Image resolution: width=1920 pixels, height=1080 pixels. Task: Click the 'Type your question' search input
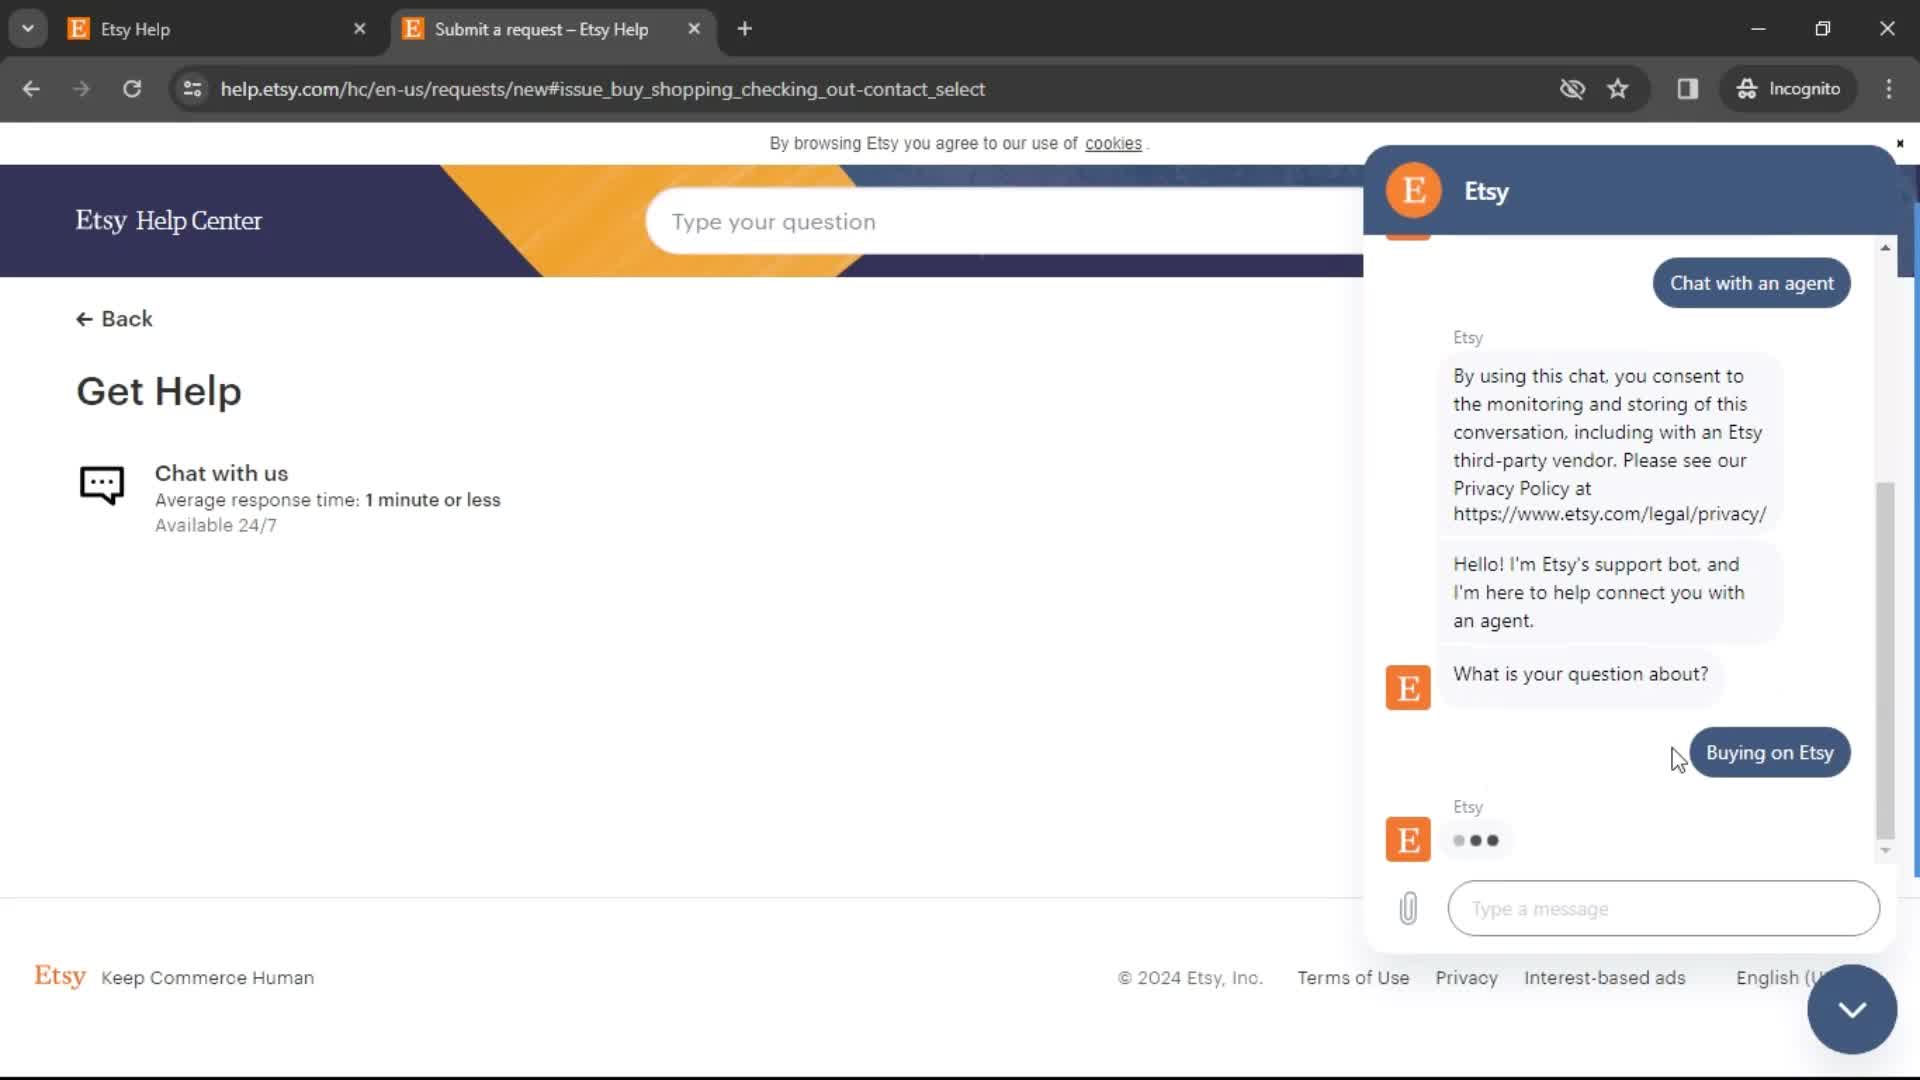tap(1007, 220)
